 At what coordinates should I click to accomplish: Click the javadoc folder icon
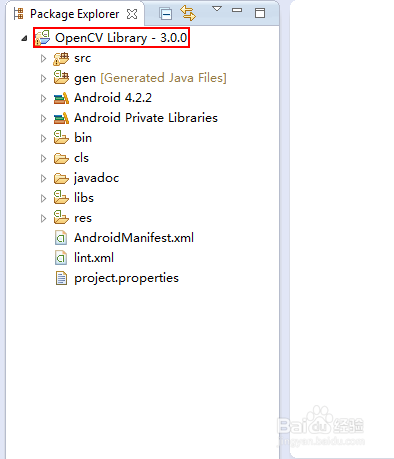pyautogui.click(x=61, y=178)
